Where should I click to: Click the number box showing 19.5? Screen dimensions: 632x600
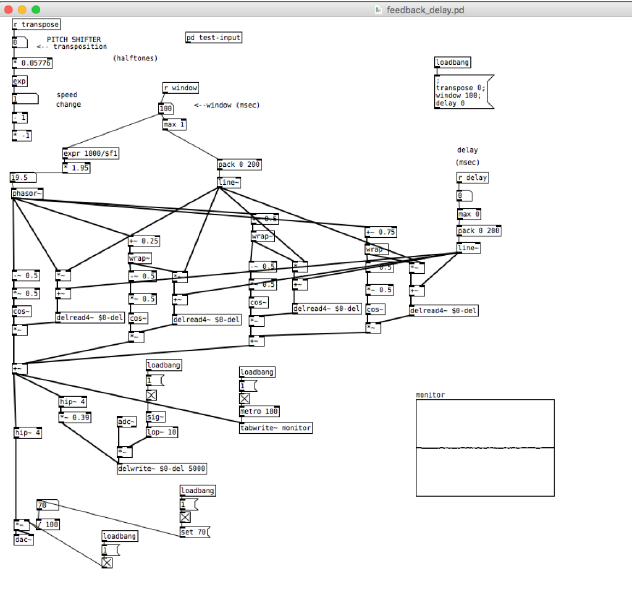(x=23, y=177)
